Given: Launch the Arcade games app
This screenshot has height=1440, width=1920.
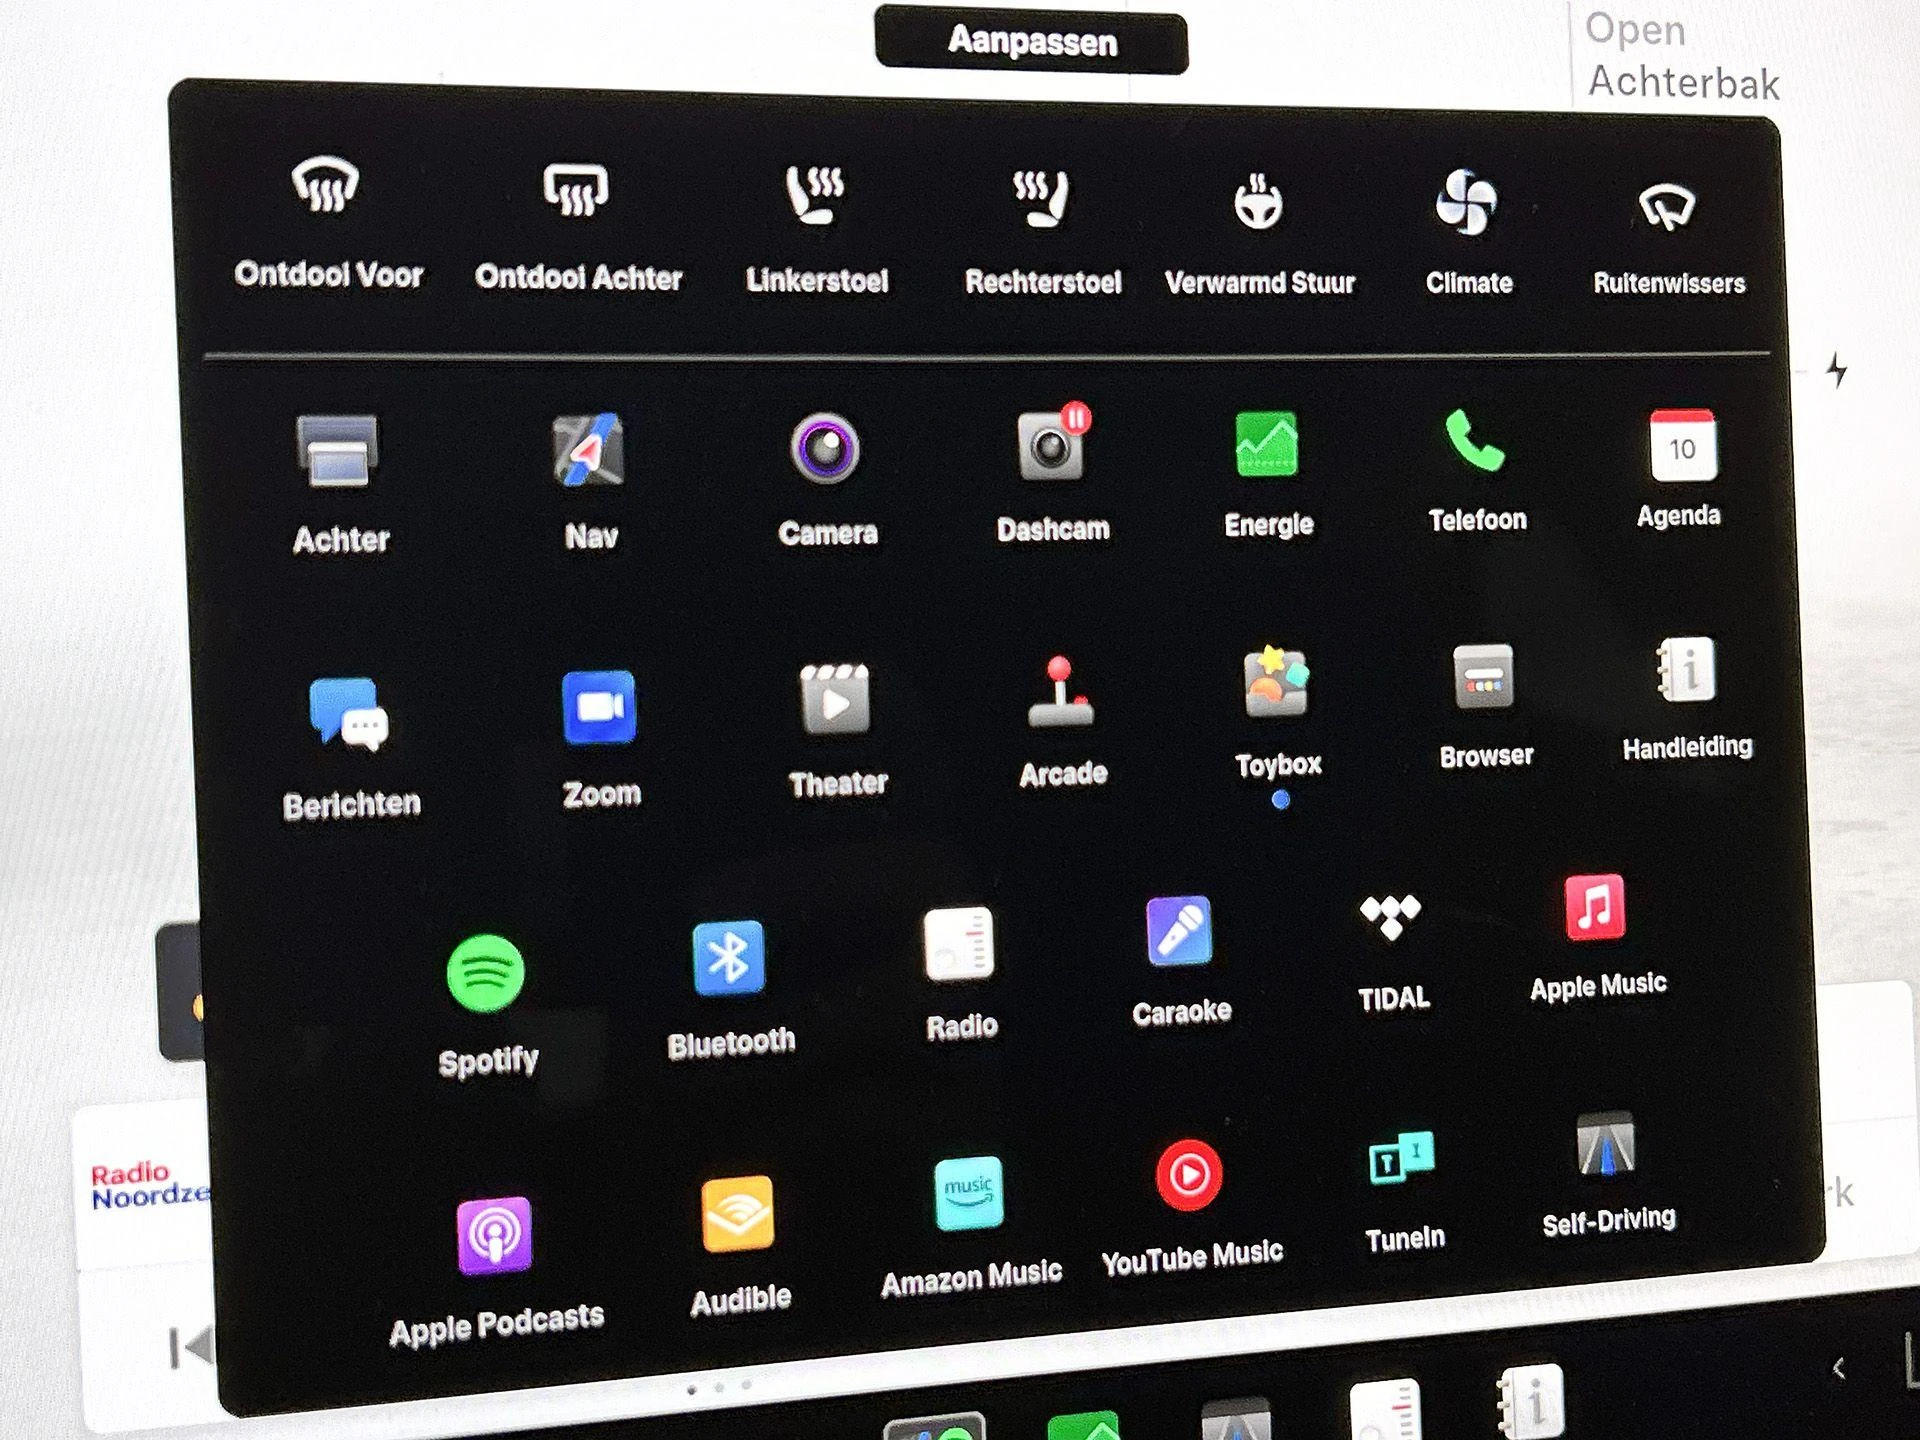Looking at the screenshot, I should (x=1060, y=692).
